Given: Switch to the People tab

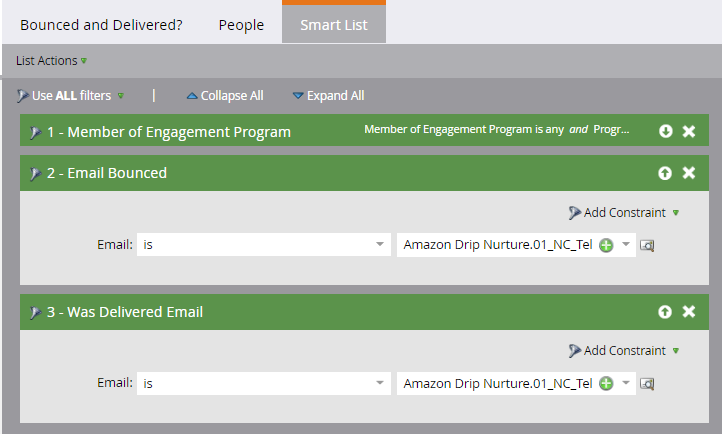Looking at the screenshot, I should 241,25.
